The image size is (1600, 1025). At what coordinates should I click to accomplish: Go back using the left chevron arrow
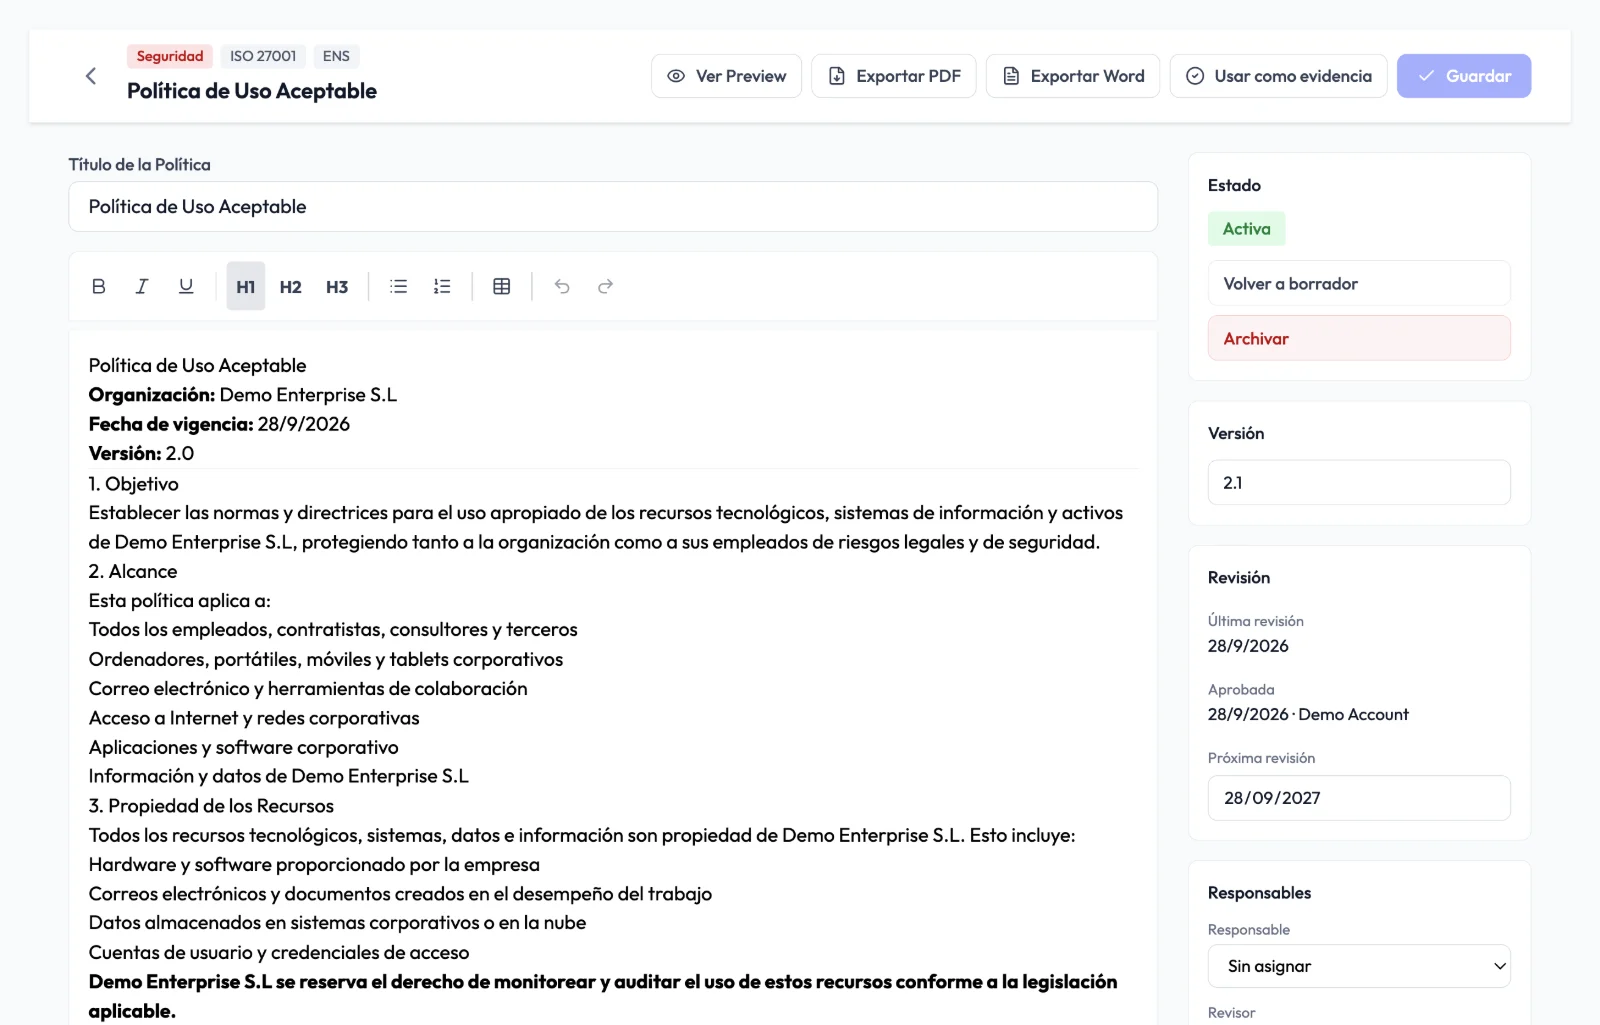(91, 76)
